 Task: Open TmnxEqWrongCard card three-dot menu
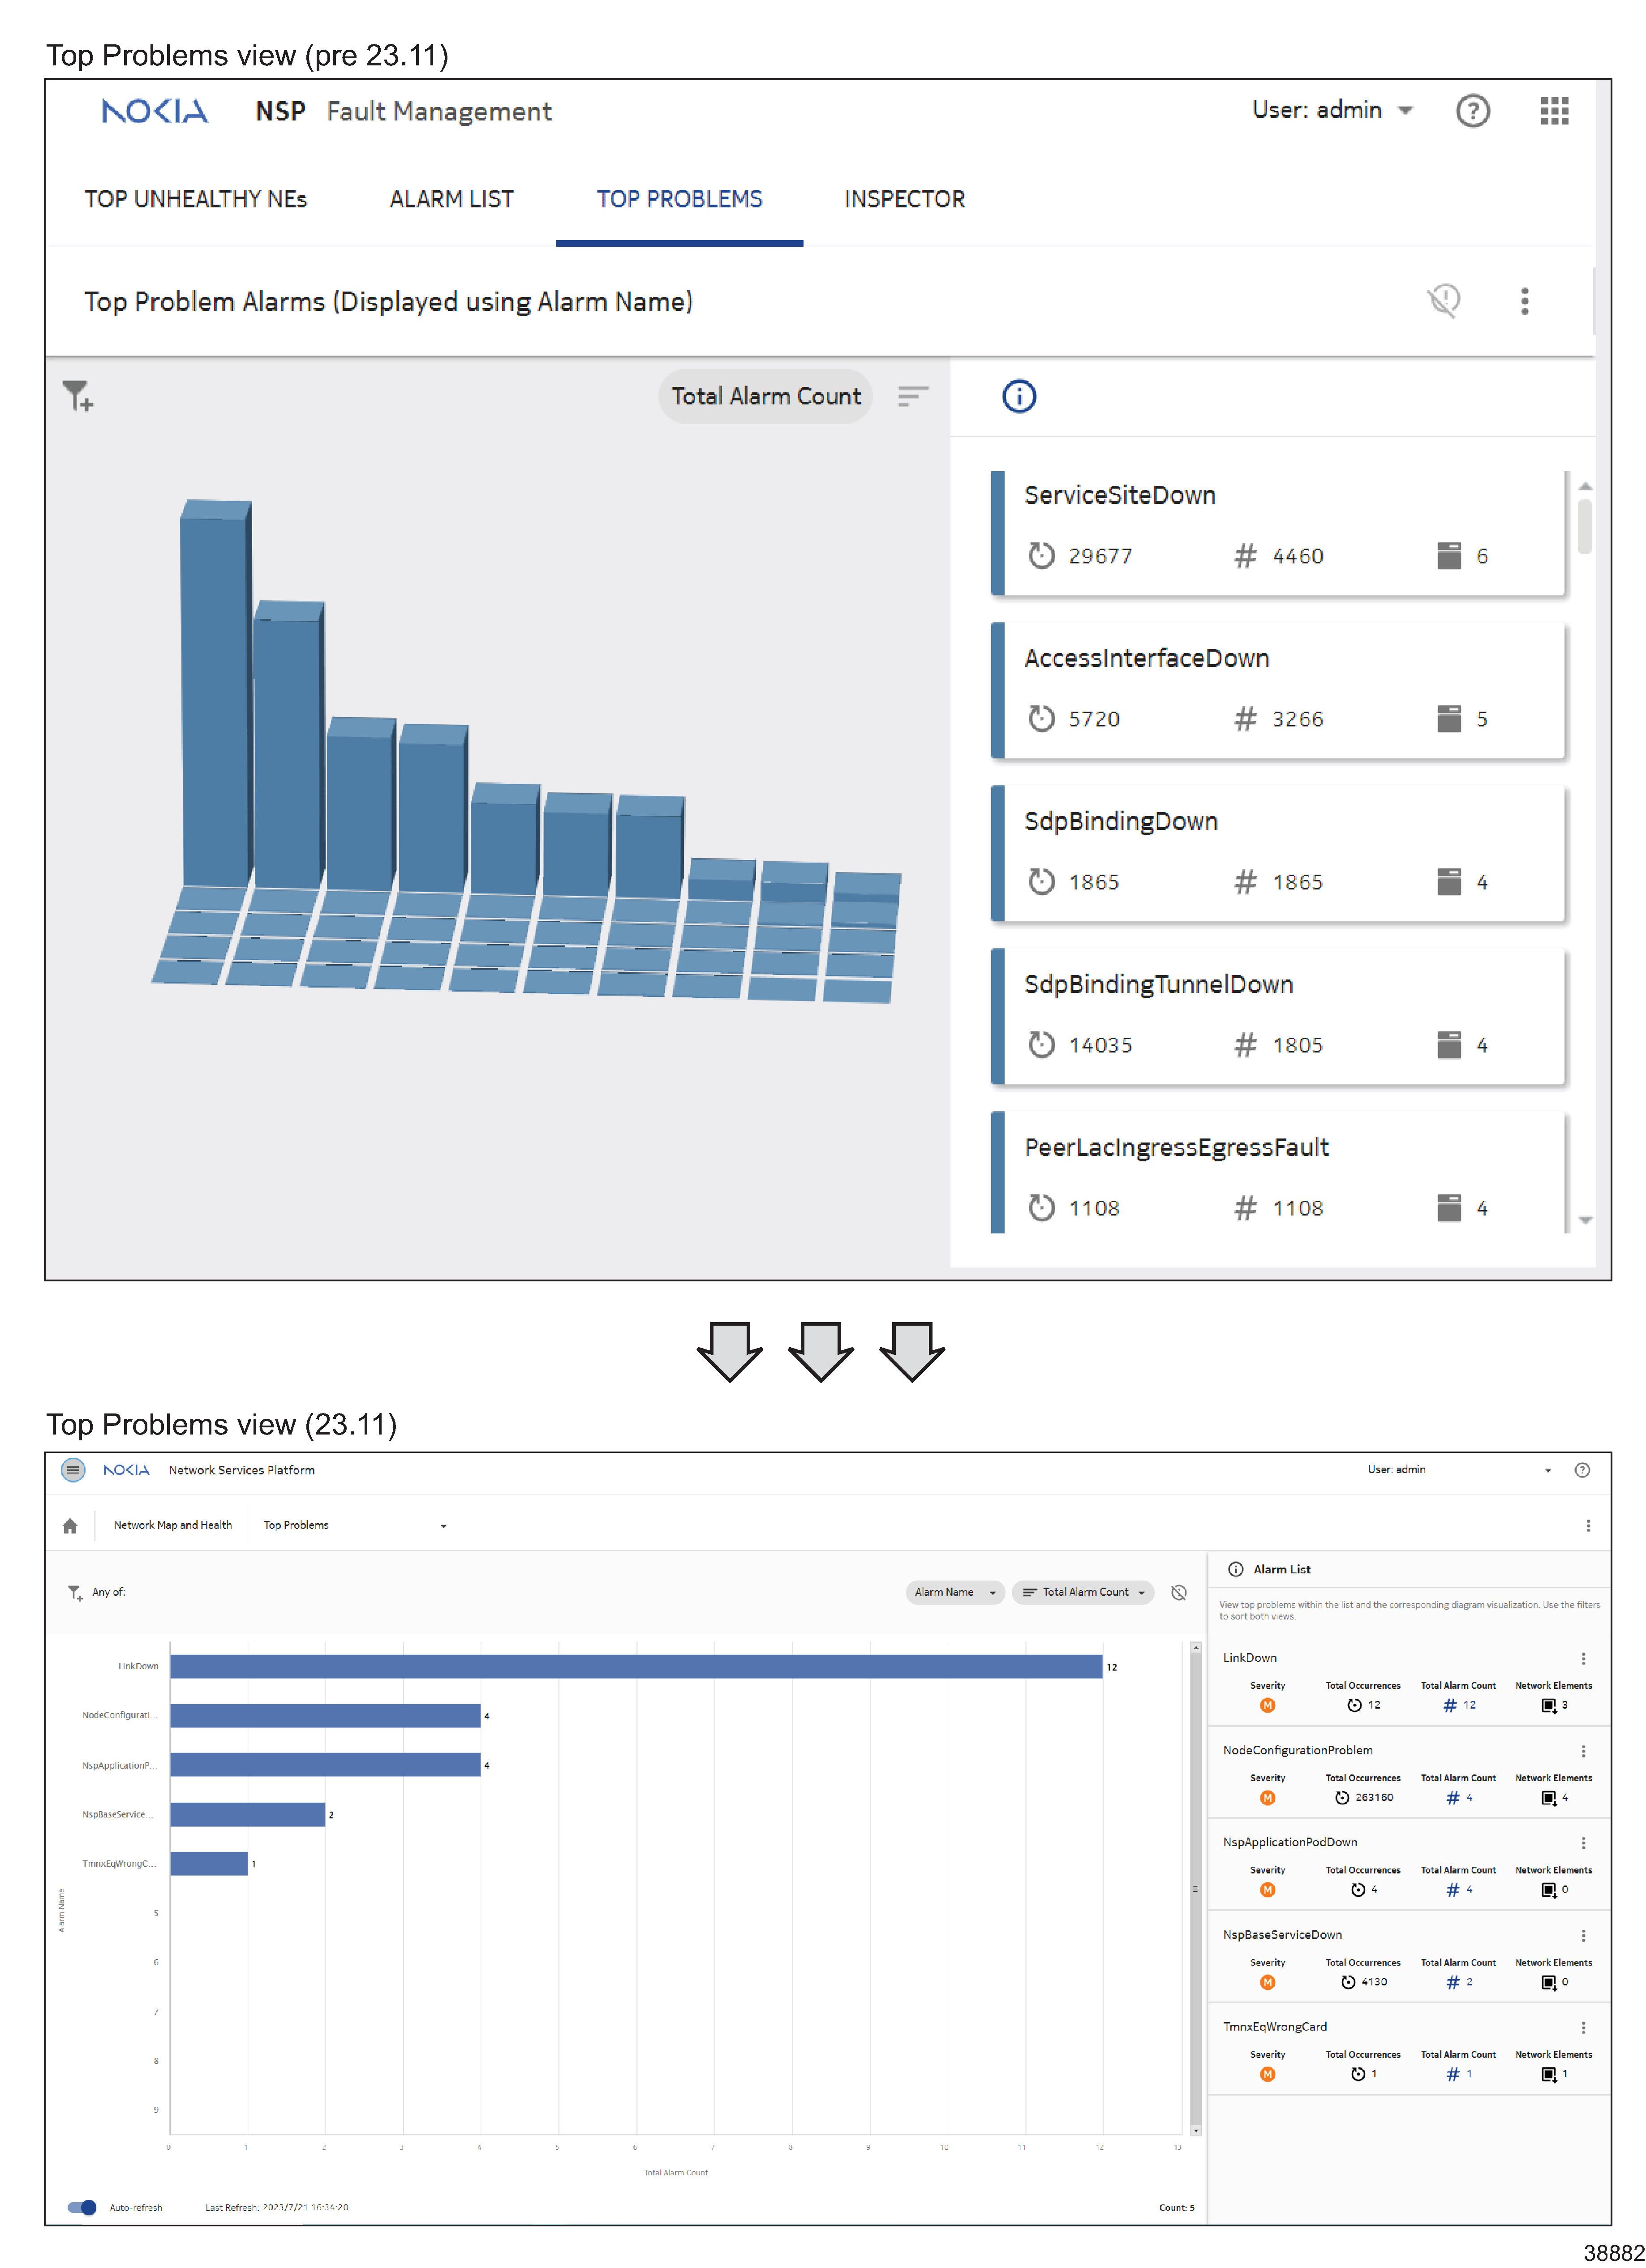(1583, 2028)
